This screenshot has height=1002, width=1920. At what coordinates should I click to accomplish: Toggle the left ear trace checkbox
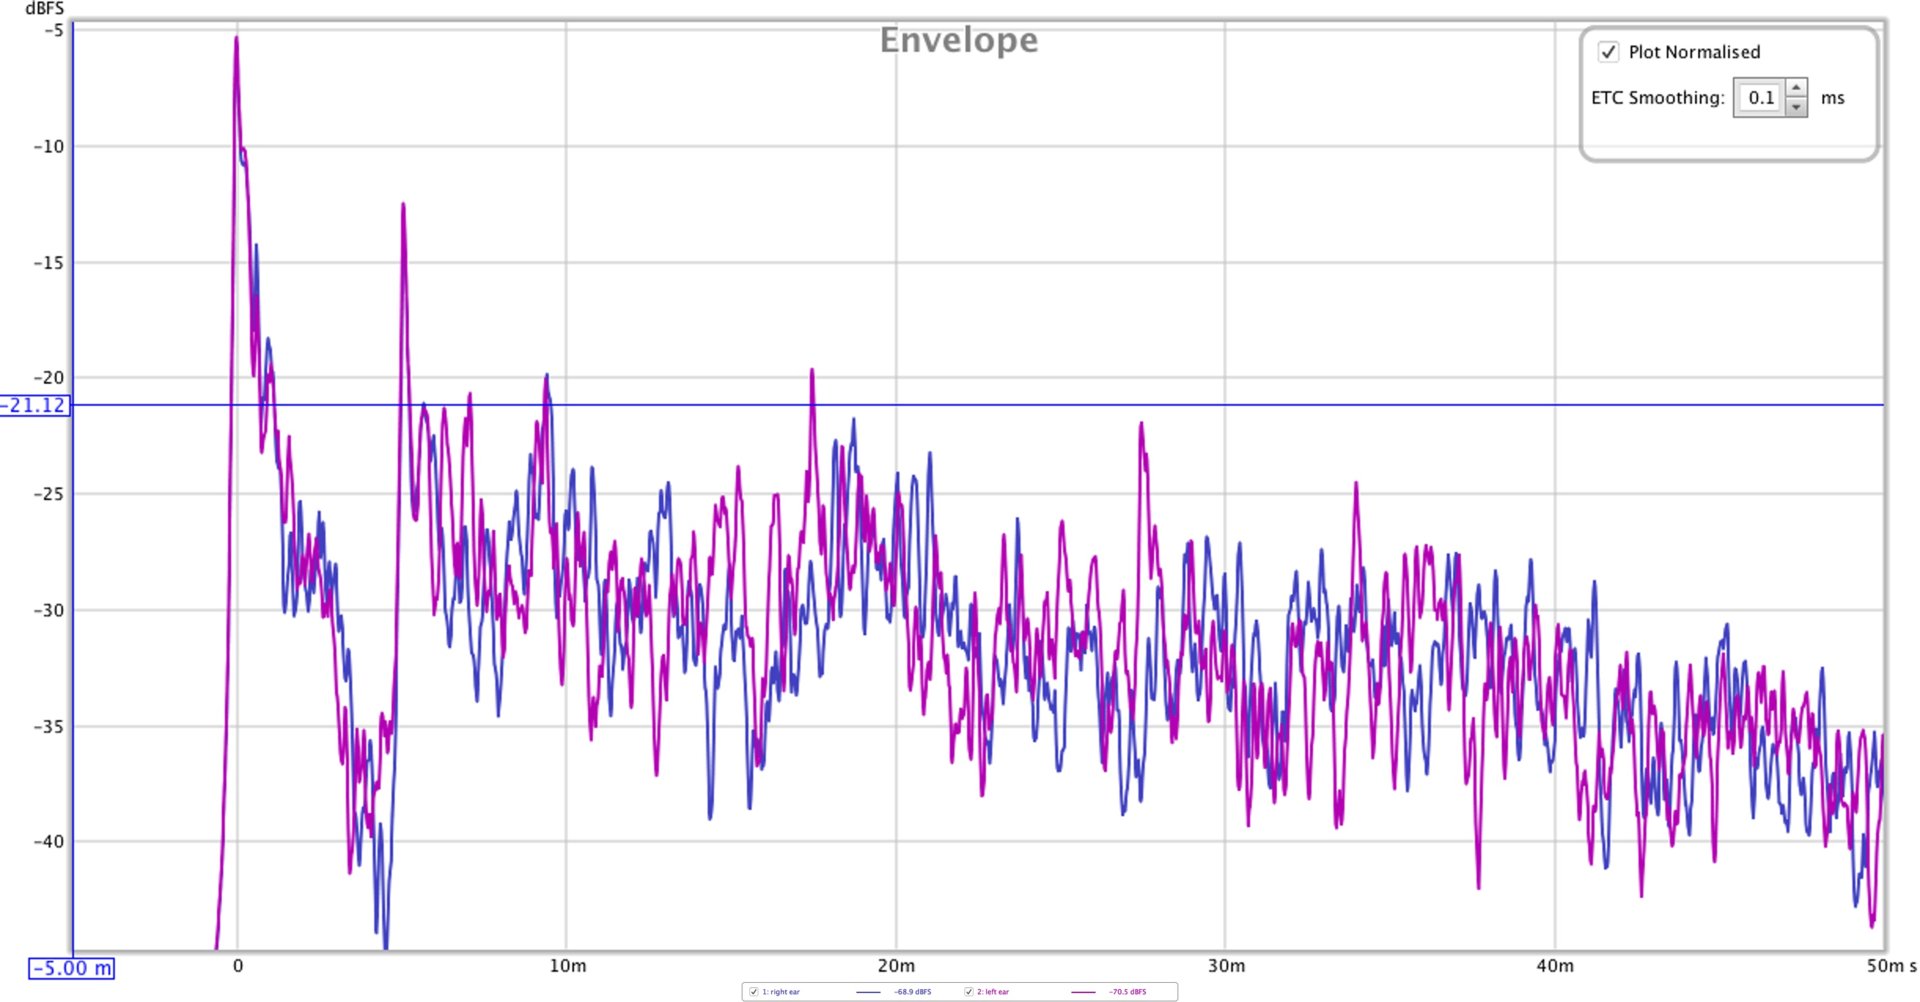[x=968, y=992]
